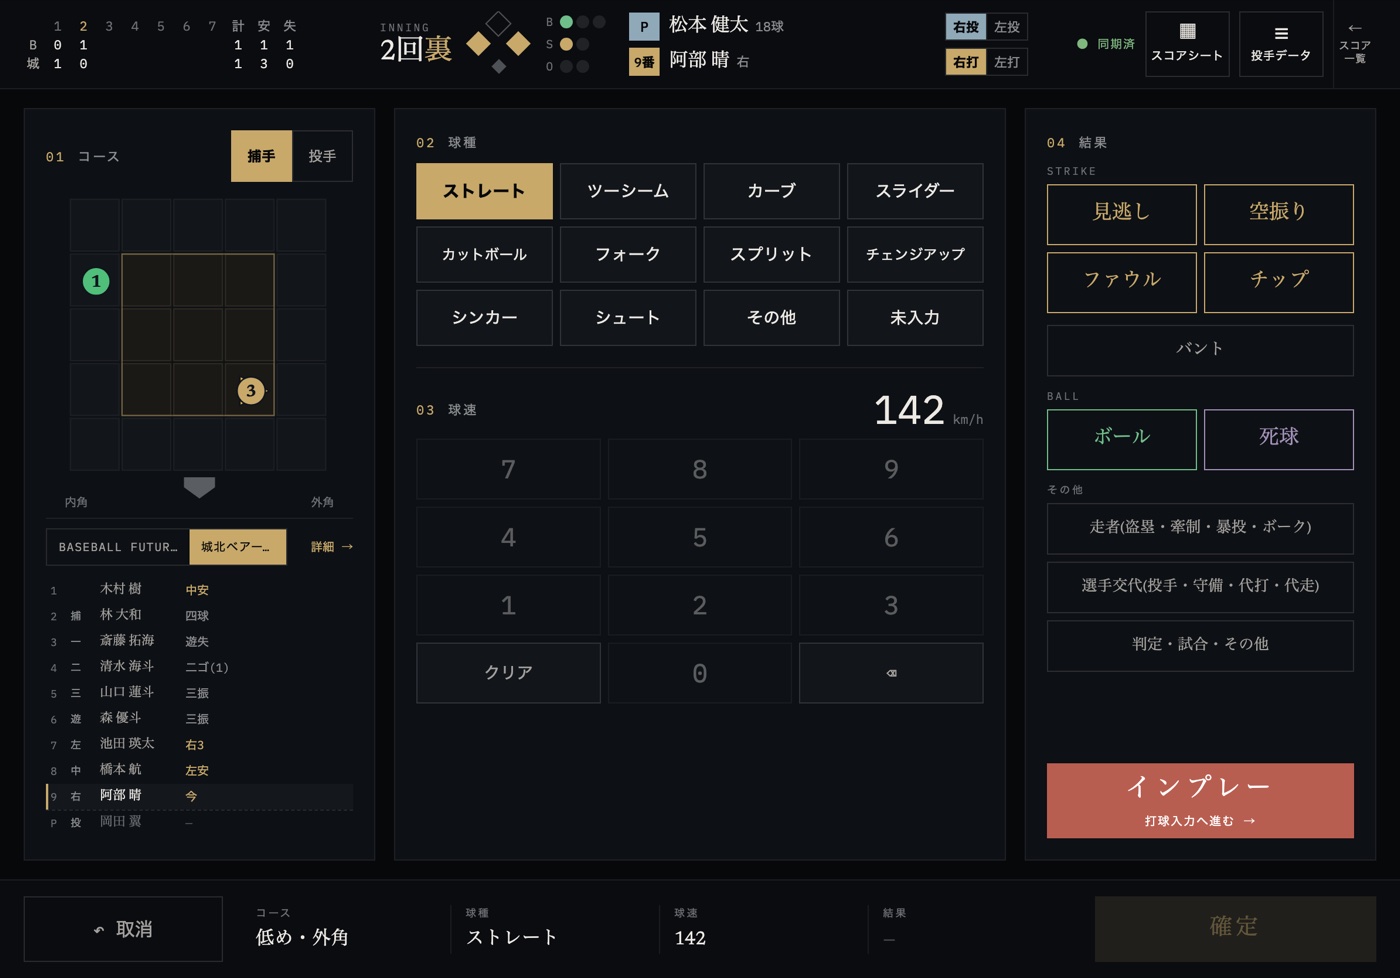The image size is (1400, 978).
Task: Record 空振り swinging strike result
Action: coord(1279,214)
